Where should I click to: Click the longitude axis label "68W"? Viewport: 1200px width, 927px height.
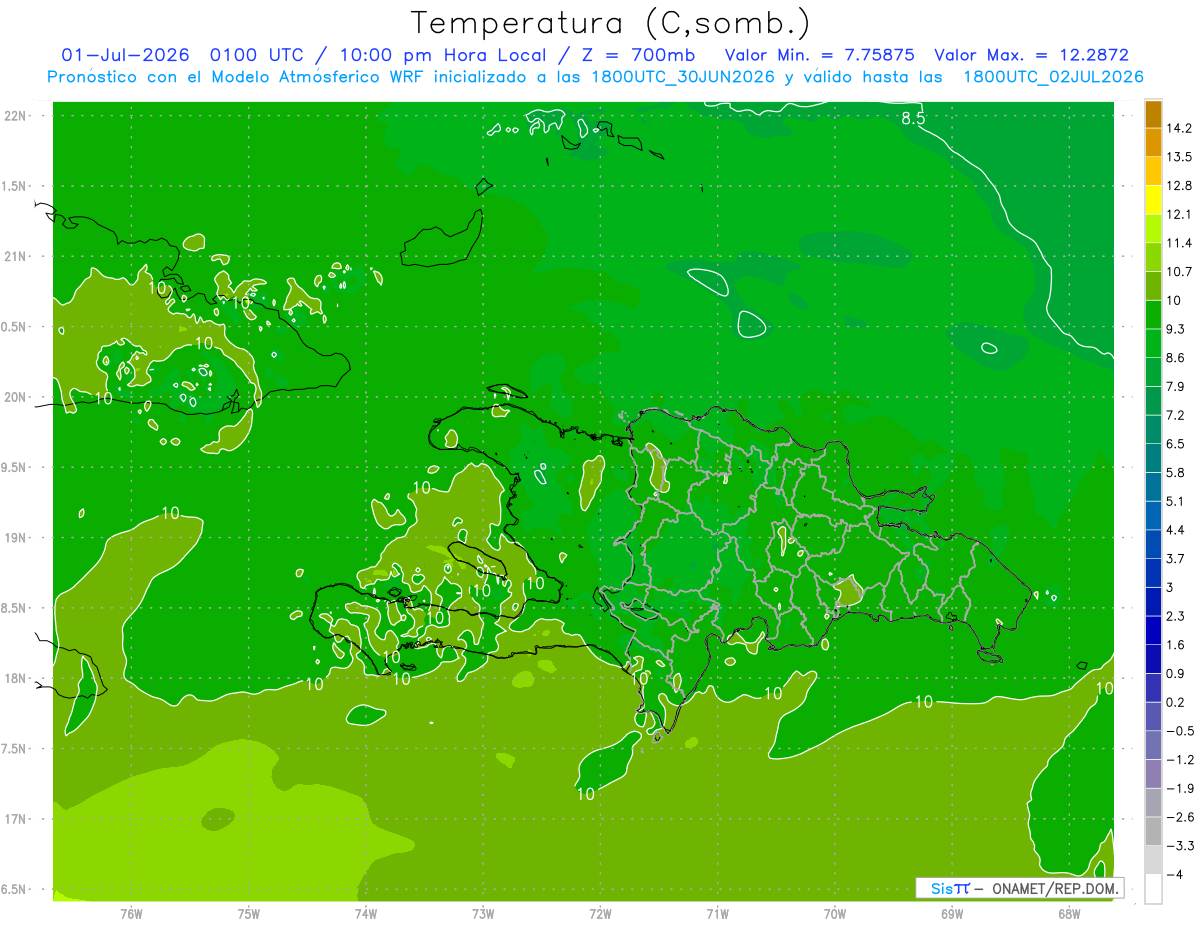(1069, 913)
